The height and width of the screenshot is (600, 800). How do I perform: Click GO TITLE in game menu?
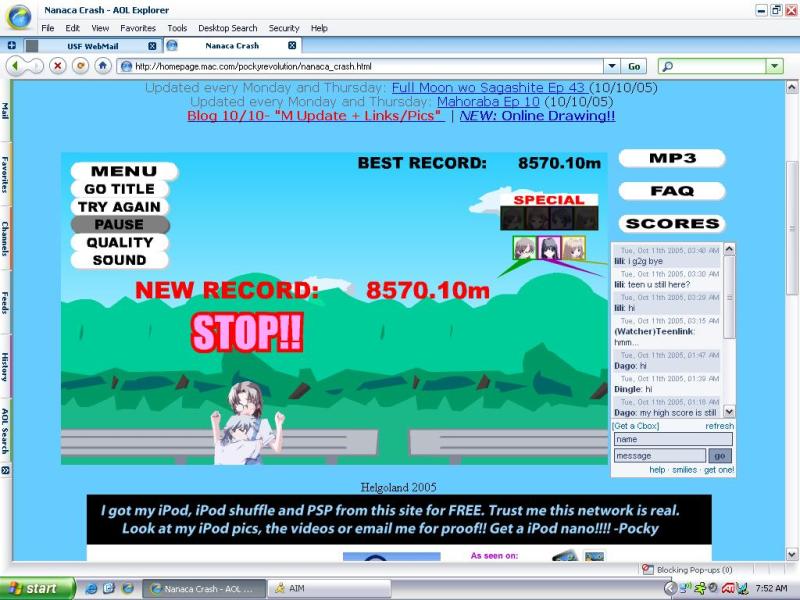pyautogui.click(x=119, y=189)
